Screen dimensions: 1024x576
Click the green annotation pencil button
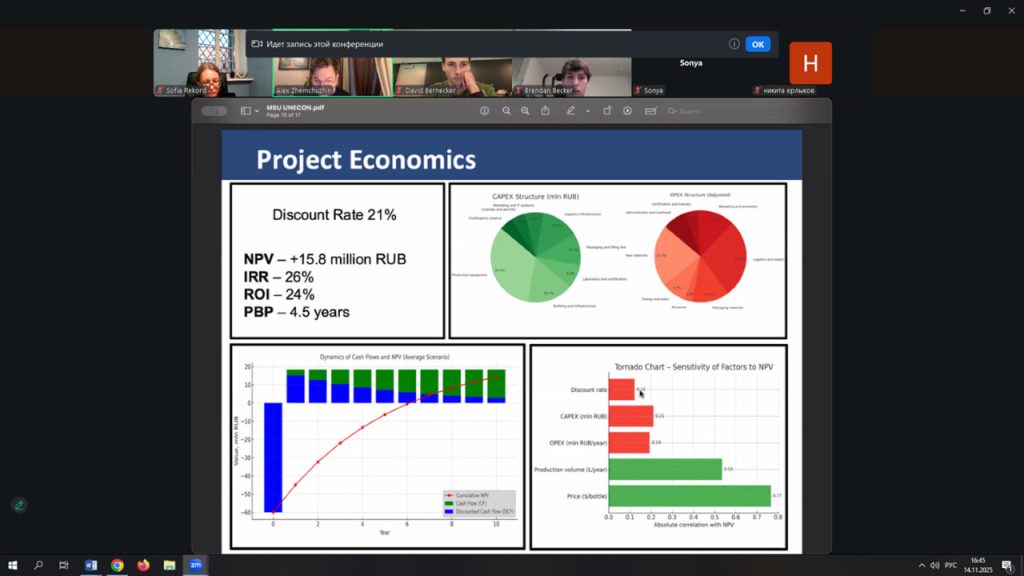pos(19,505)
